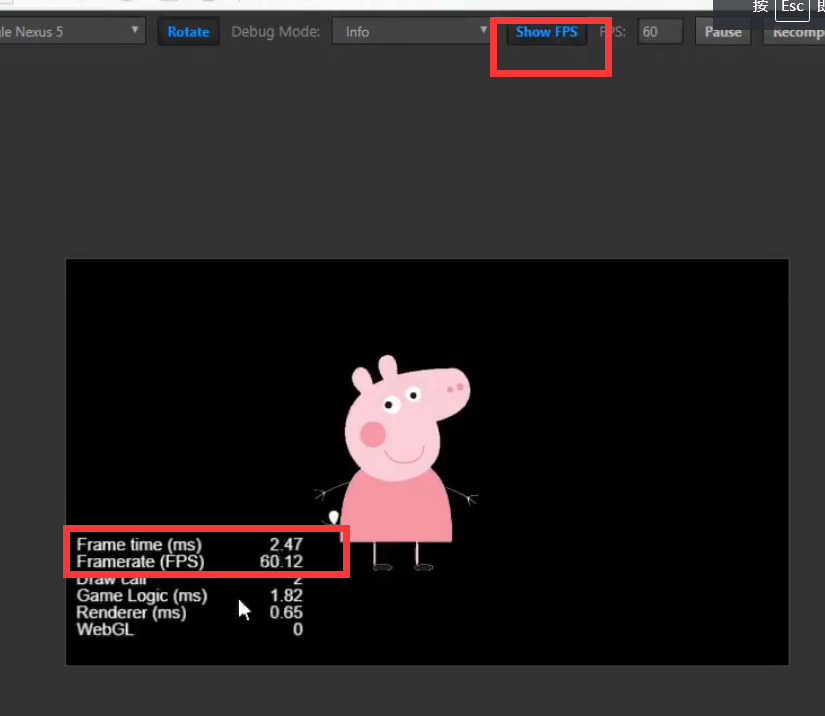The image size is (825, 716).
Task: Click the Framerate (FPS) stat text
Action: (x=140, y=561)
